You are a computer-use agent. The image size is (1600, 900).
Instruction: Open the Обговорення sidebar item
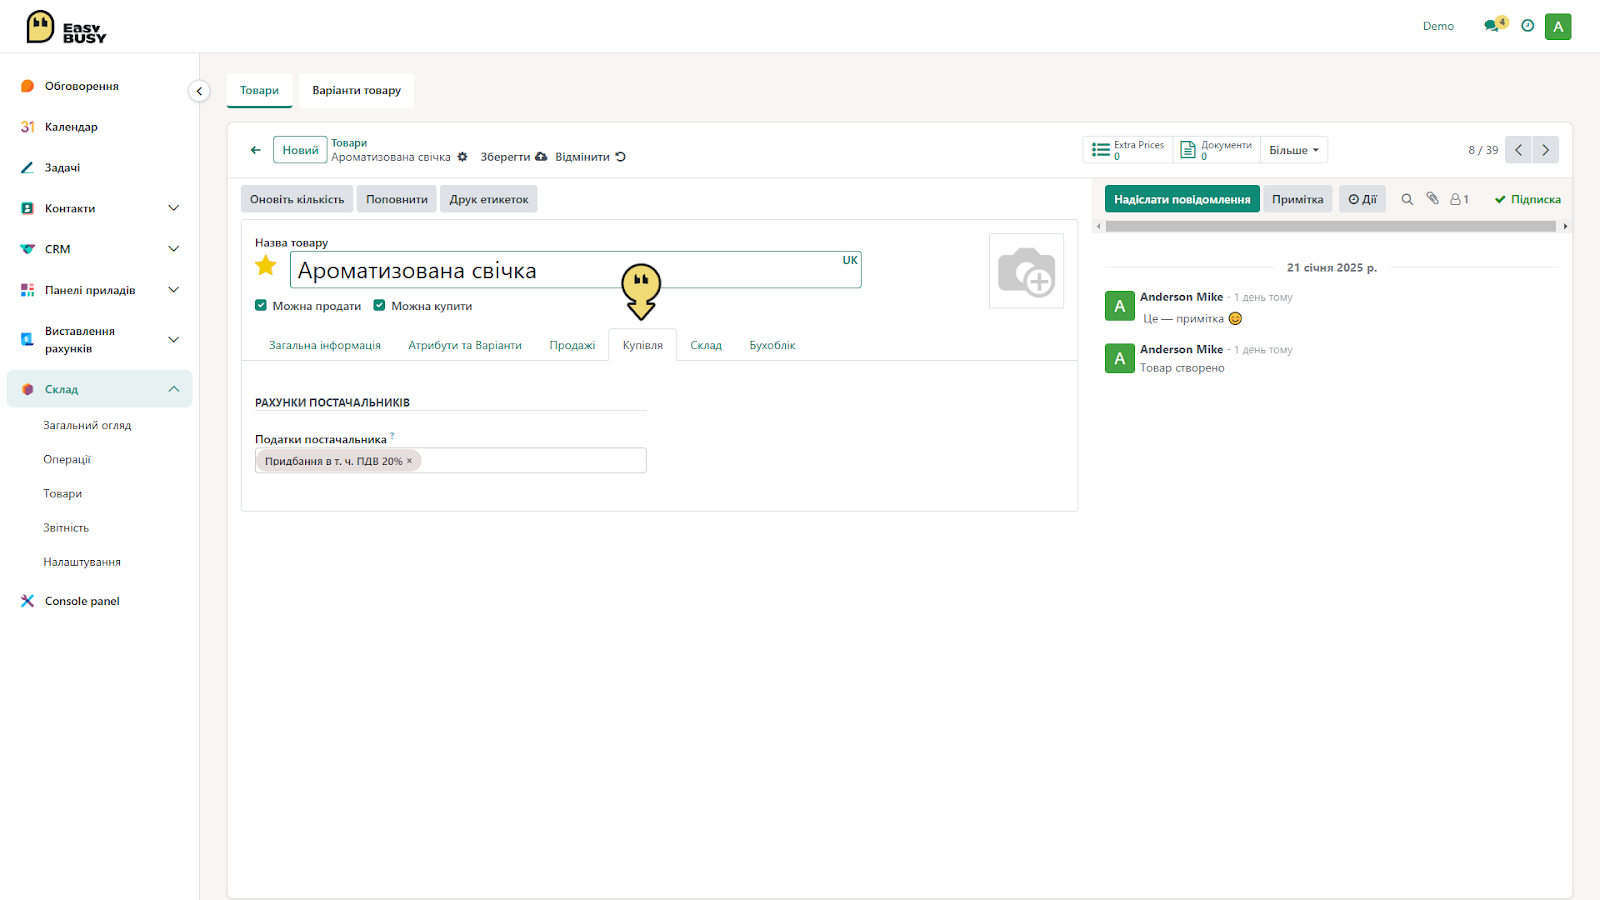(82, 86)
